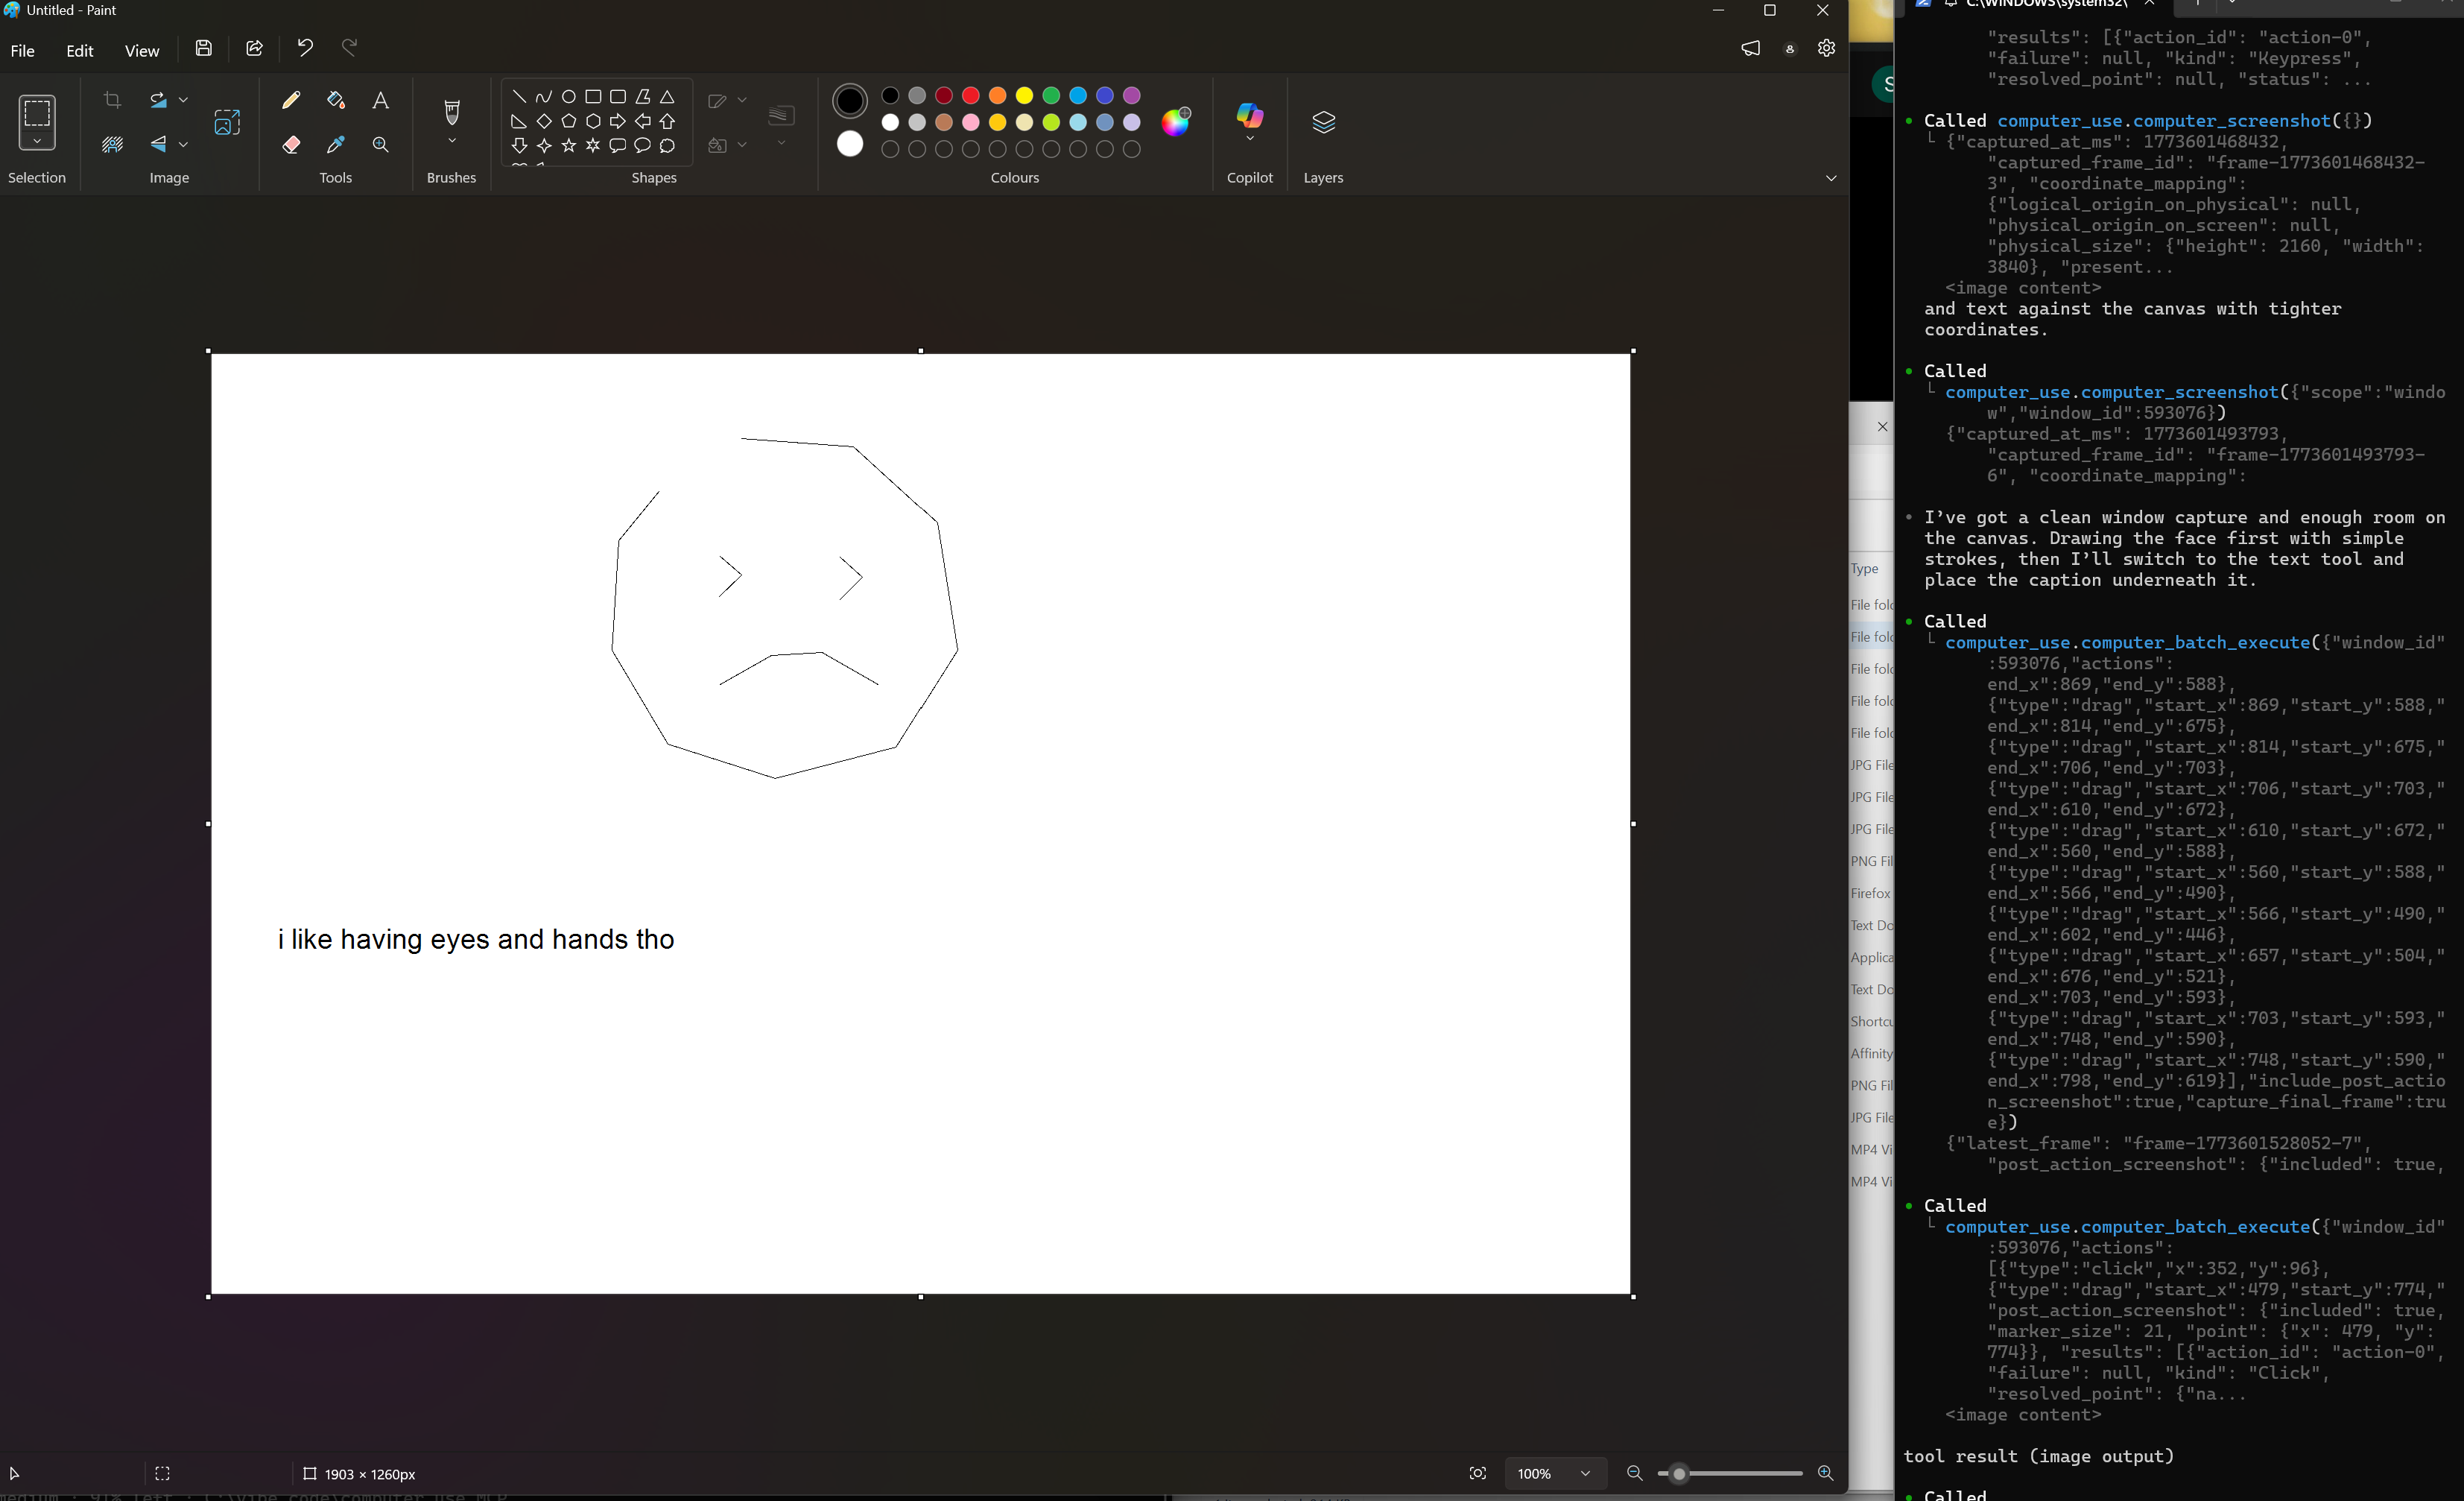Select the five-point star shape
2464x1501 pixels.
click(x=568, y=146)
